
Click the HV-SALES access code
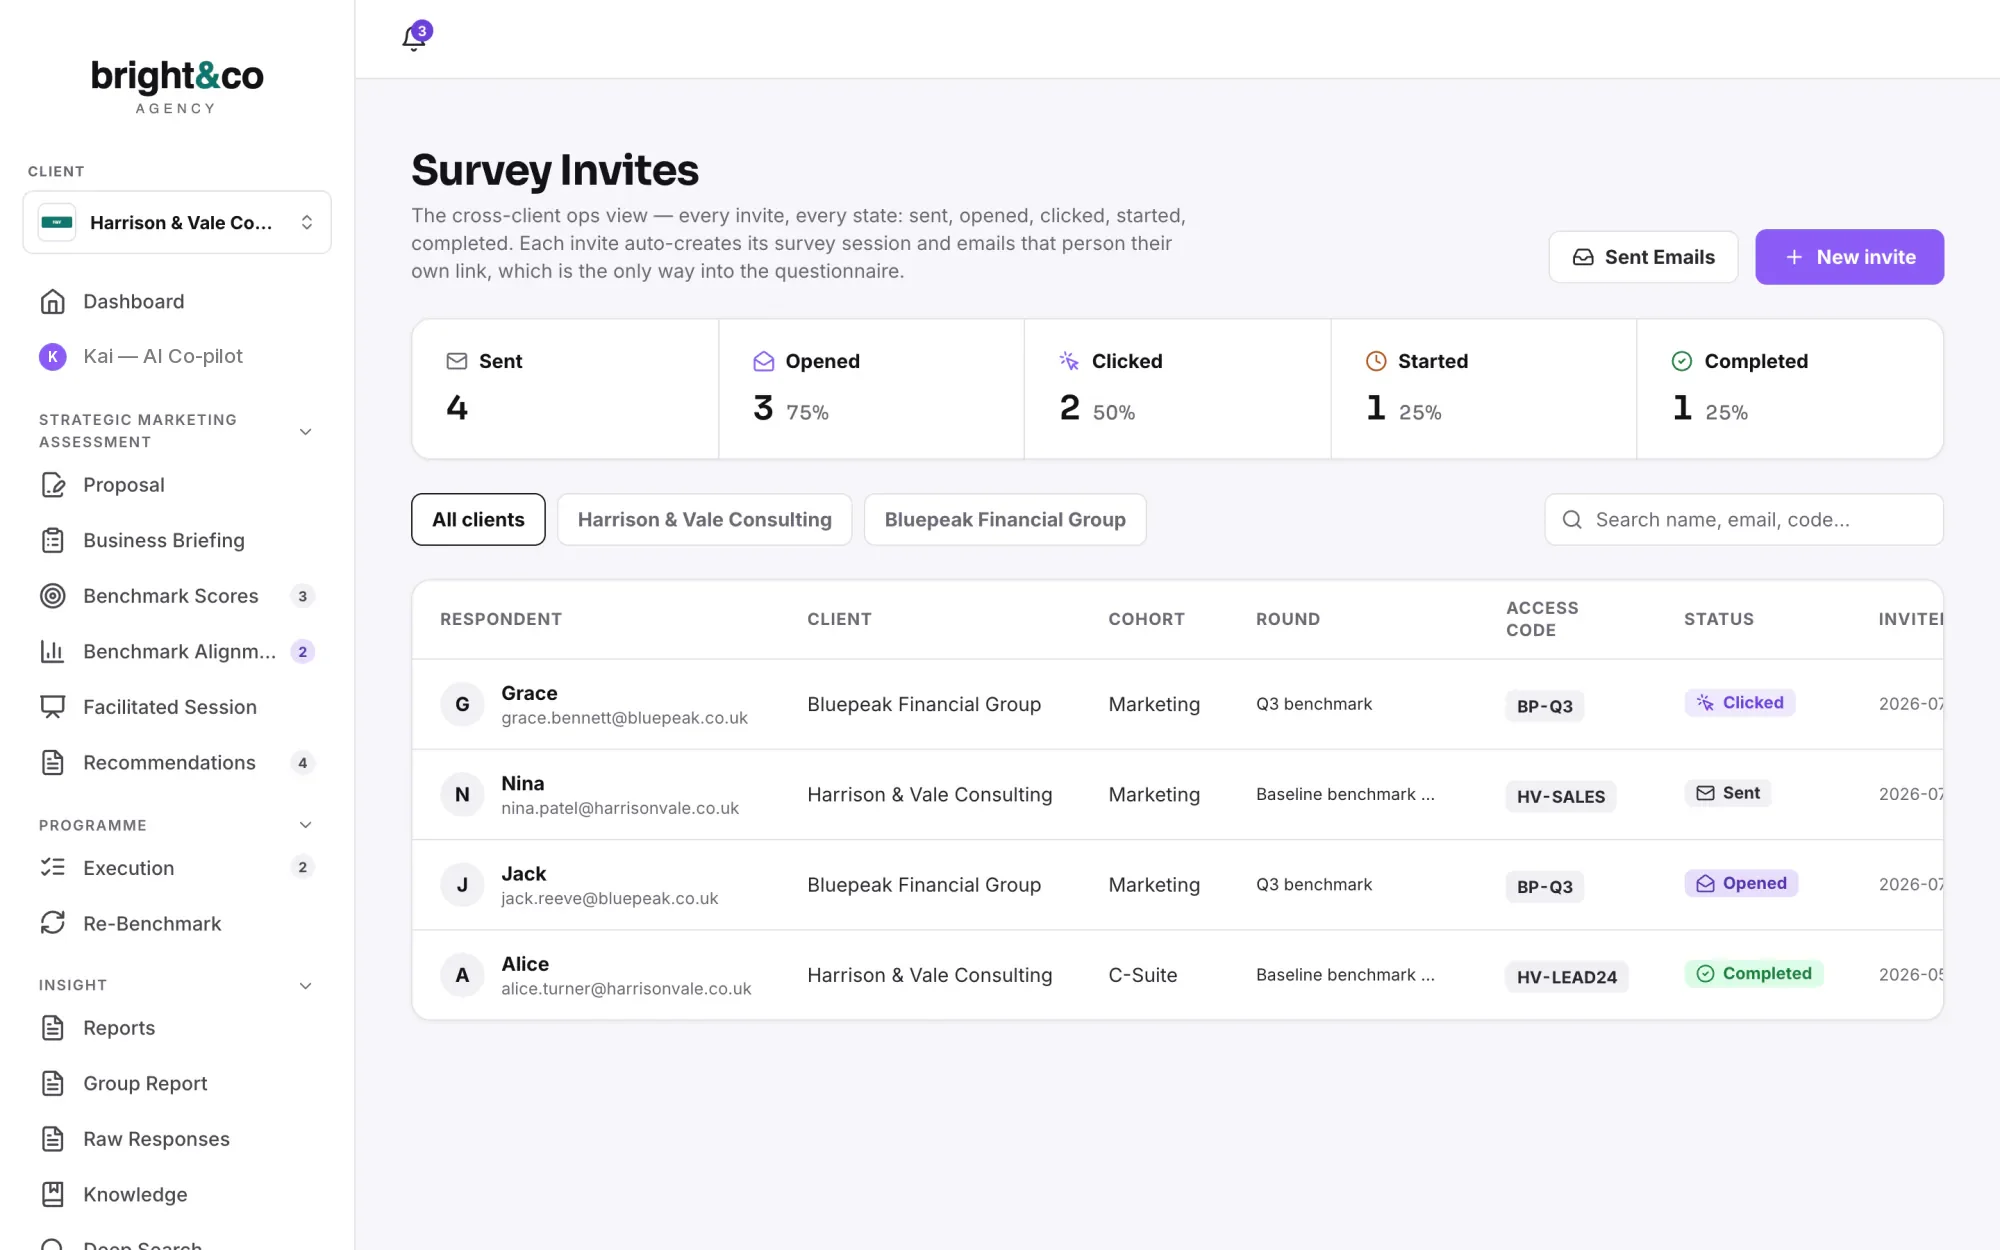point(1560,797)
